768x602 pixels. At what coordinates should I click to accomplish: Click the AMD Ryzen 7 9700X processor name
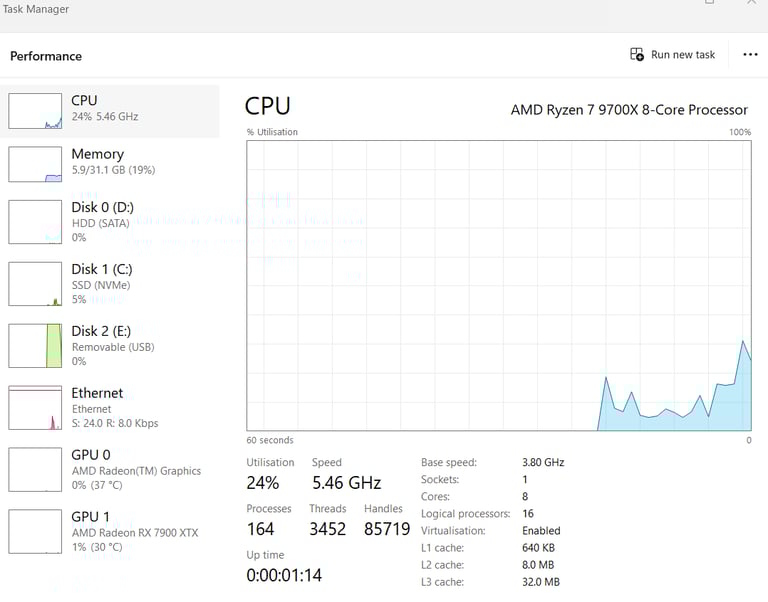coord(629,110)
